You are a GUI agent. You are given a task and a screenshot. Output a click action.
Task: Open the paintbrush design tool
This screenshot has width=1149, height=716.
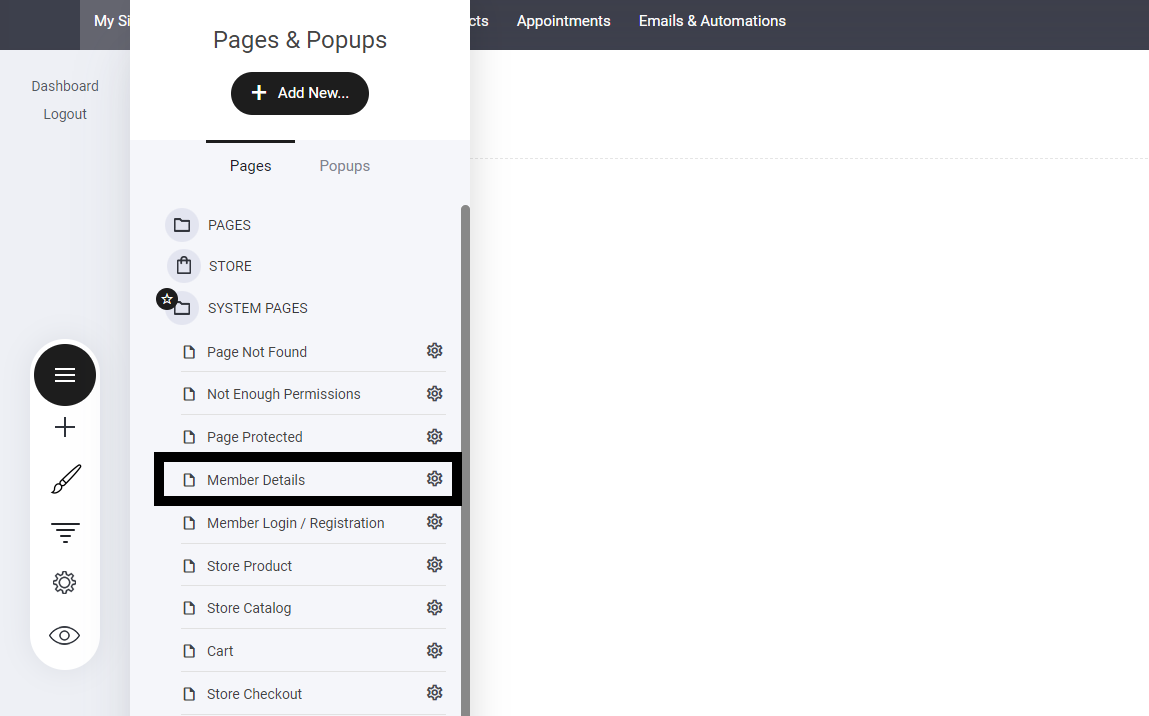click(x=65, y=480)
